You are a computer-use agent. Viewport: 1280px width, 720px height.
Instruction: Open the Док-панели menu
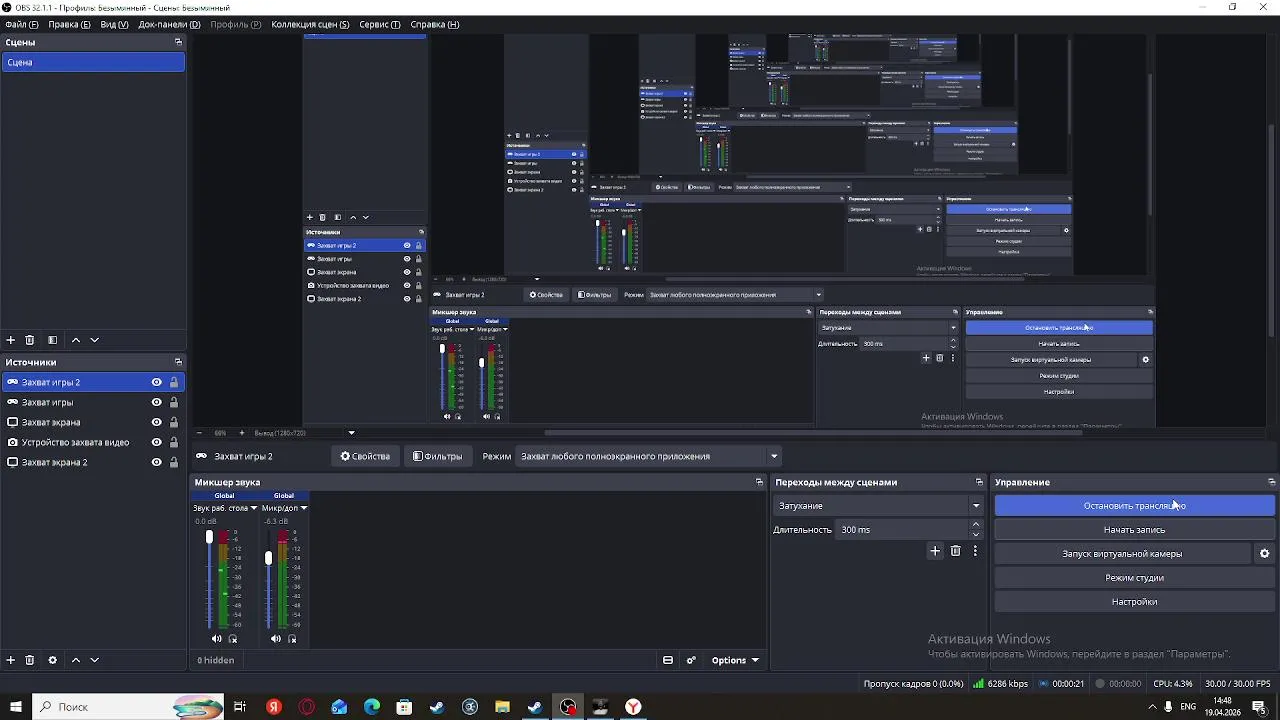[x=169, y=24]
